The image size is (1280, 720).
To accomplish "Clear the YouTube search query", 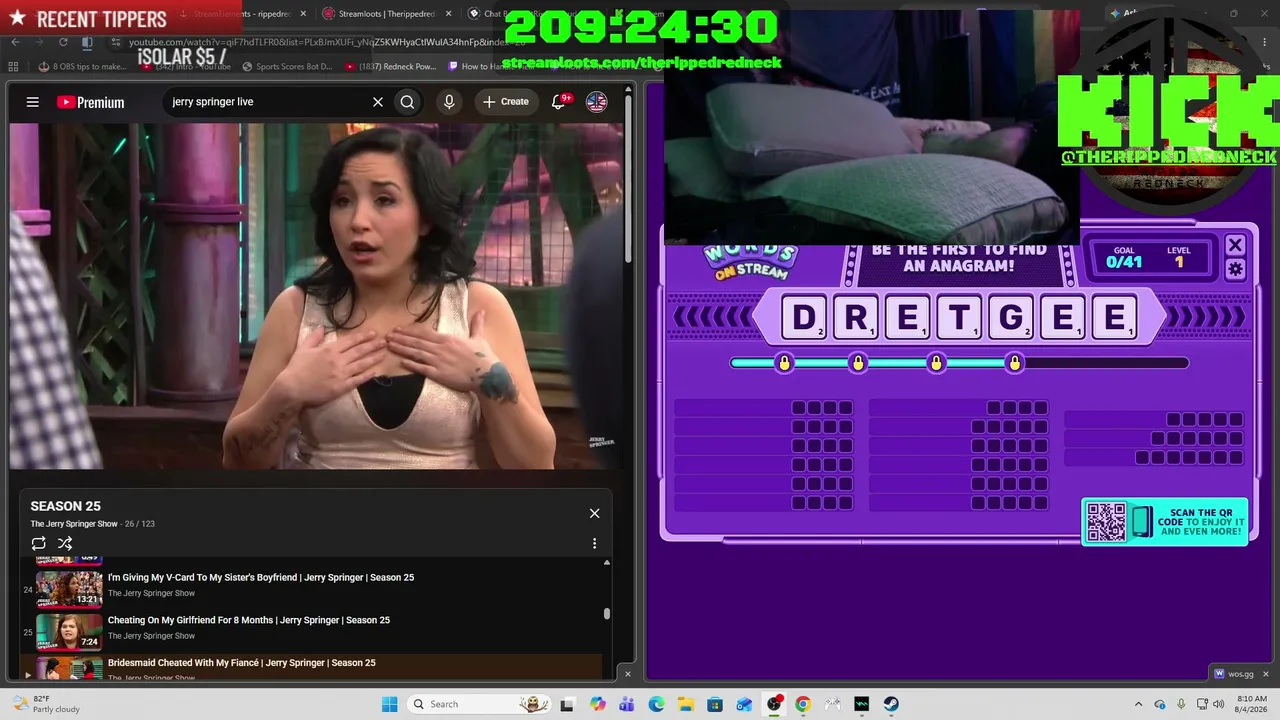I will [378, 102].
